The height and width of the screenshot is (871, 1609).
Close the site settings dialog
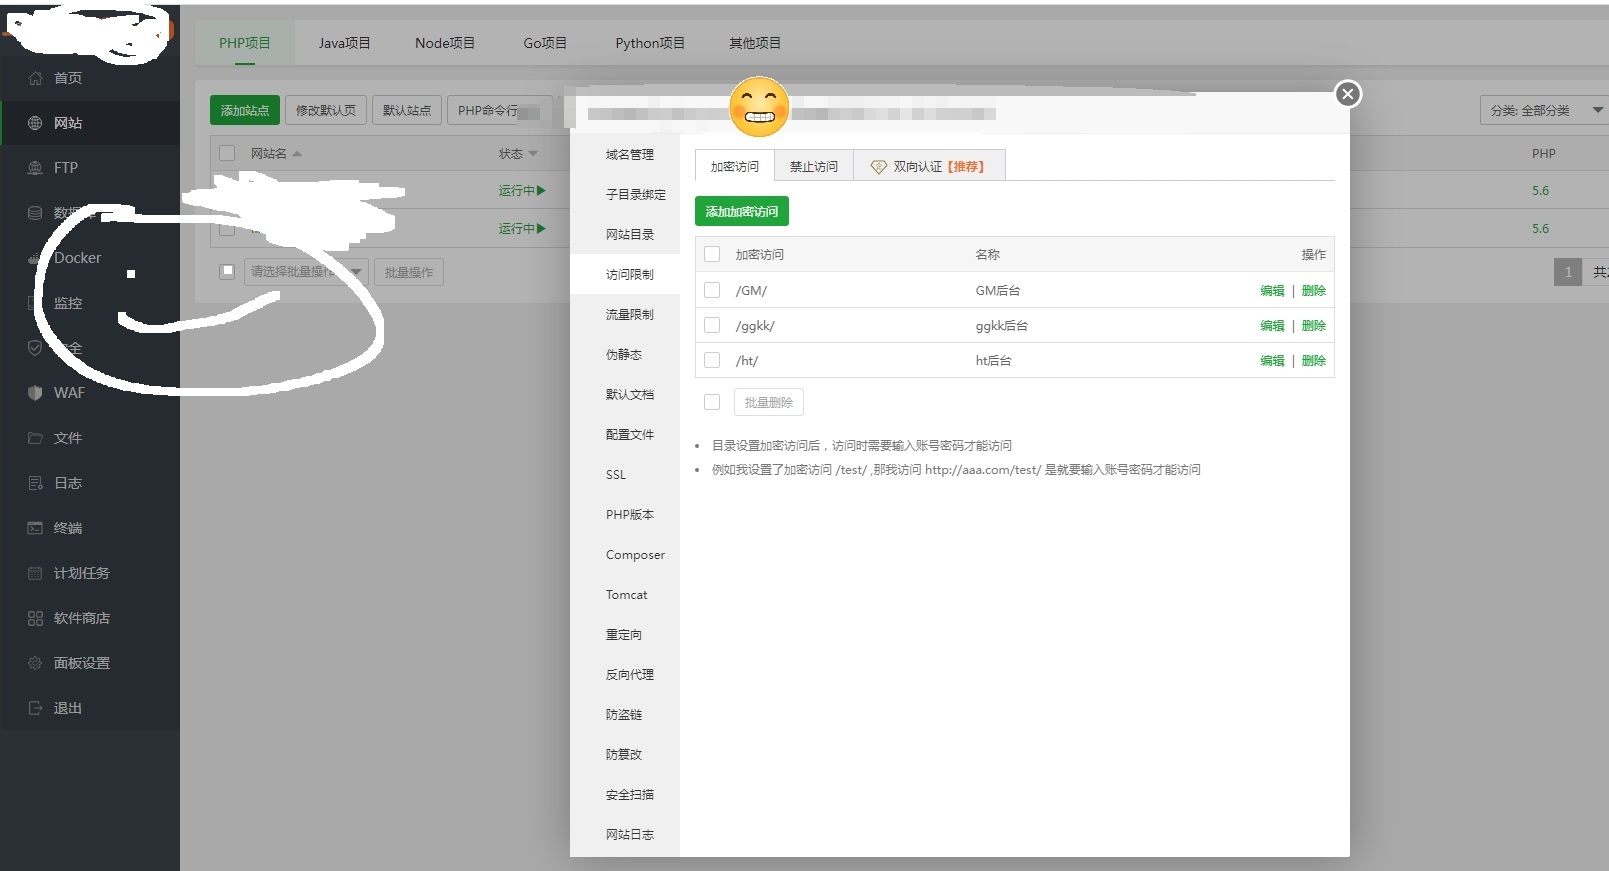coord(1347,94)
